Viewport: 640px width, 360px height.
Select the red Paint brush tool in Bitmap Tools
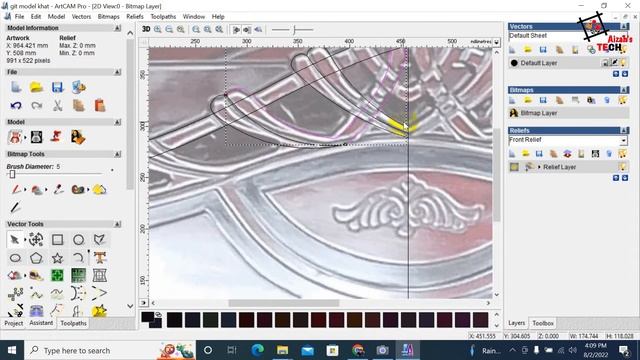[16, 189]
